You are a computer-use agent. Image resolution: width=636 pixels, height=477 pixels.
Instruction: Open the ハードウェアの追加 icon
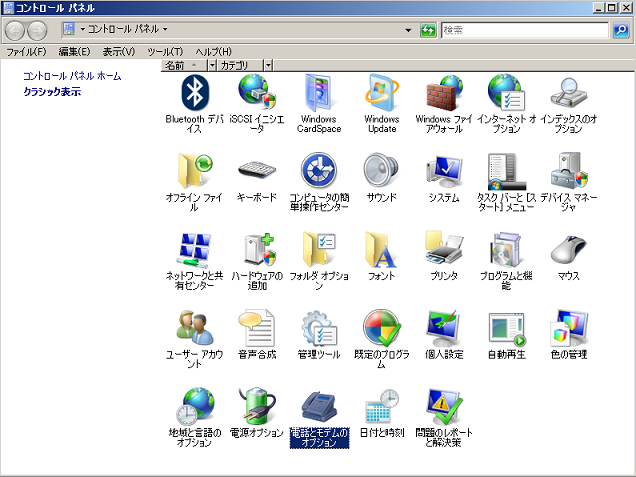click(x=260, y=249)
